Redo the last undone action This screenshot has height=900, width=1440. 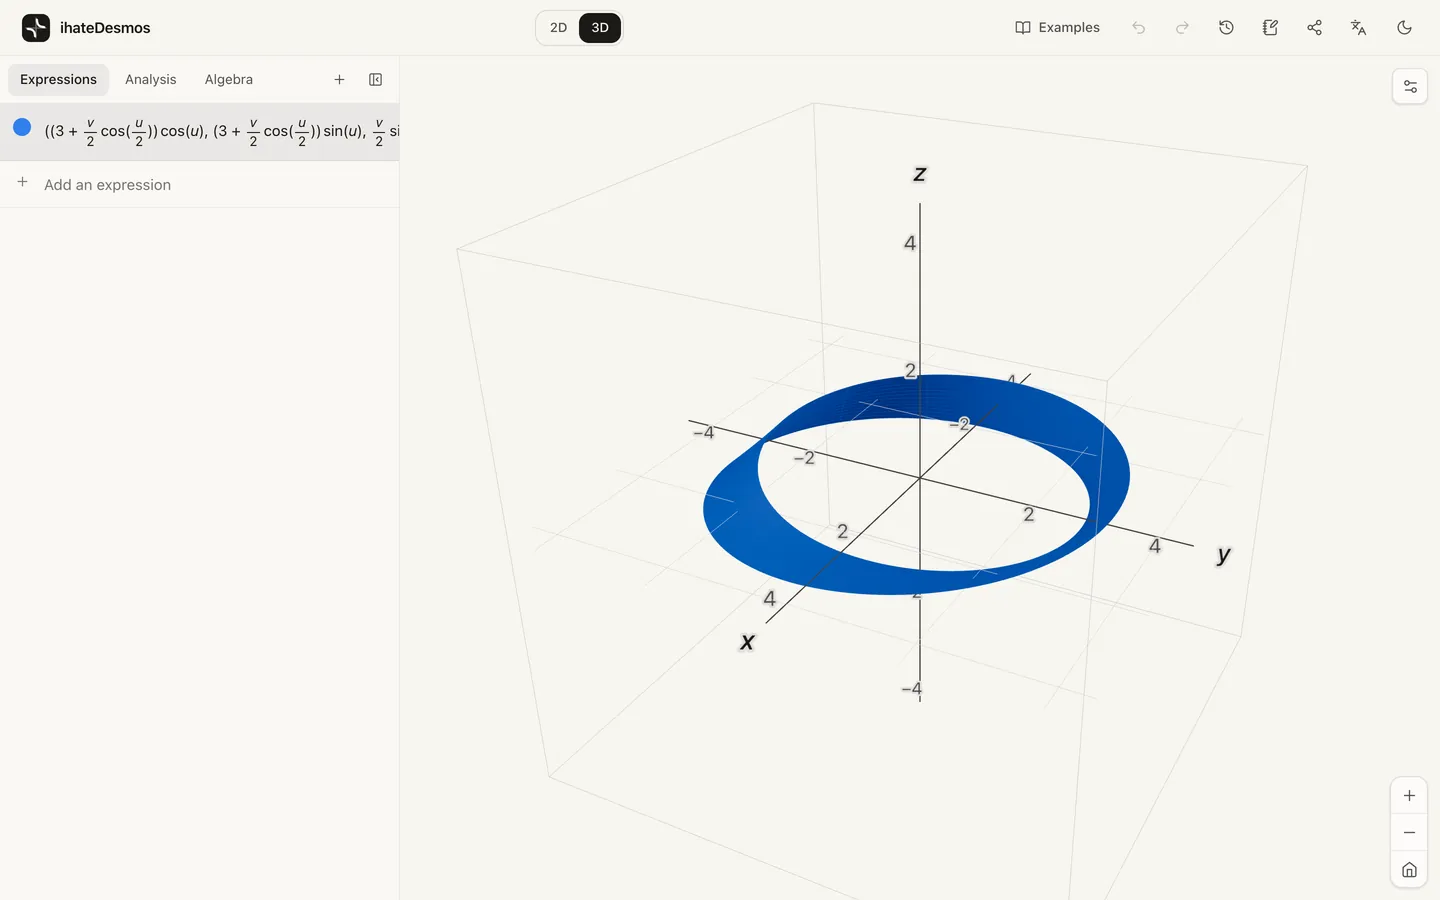tap(1182, 28)
